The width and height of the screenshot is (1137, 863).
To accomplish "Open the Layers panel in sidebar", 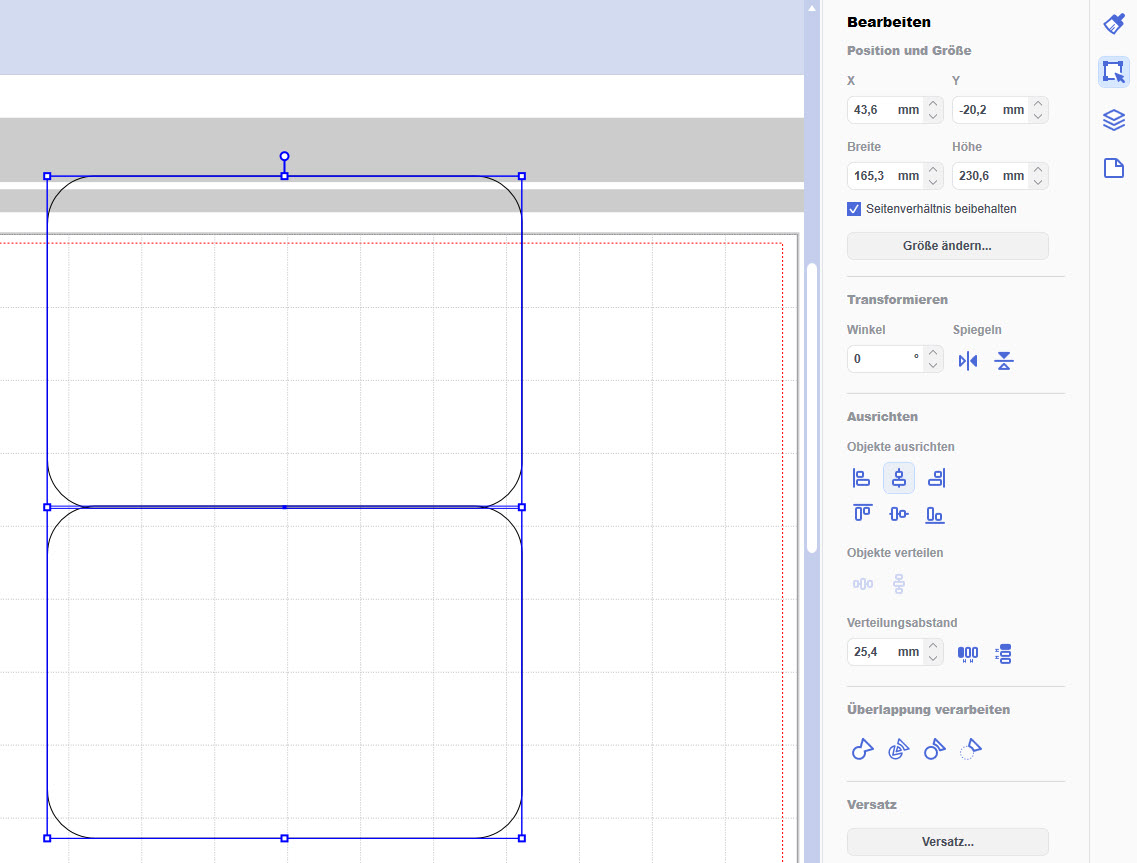I will 1113,120.
